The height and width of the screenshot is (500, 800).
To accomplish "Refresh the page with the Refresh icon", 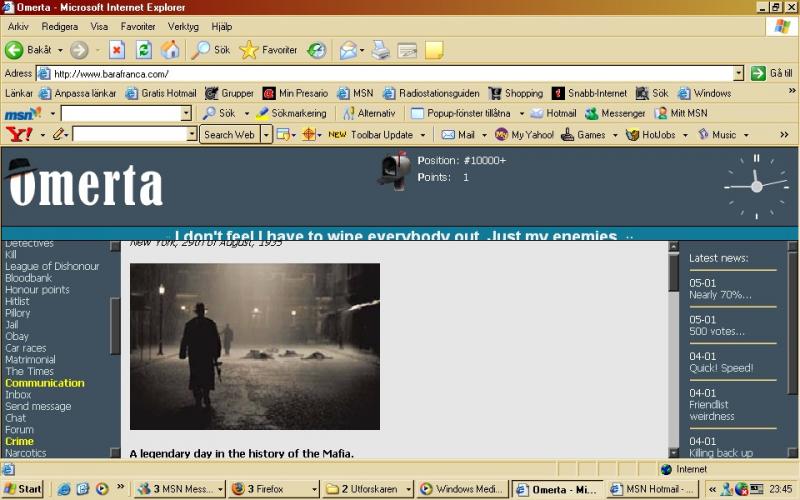I will coord(144,50).
